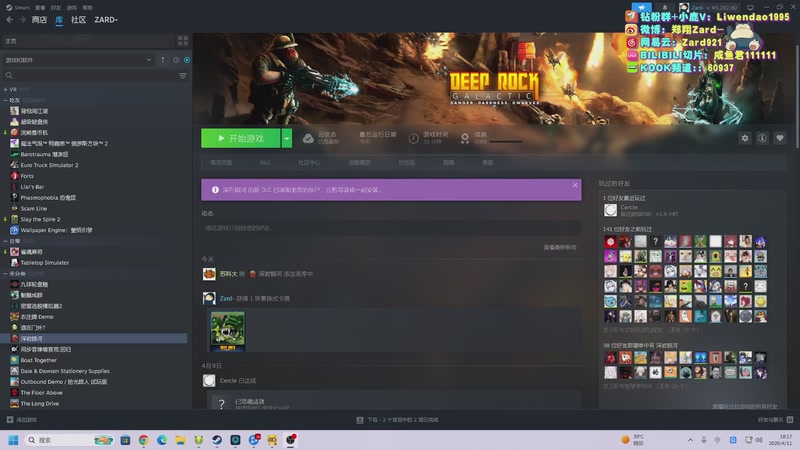
Task: Collapse the collection above Tabletop Simulator
Action: (x=6, y=241)
